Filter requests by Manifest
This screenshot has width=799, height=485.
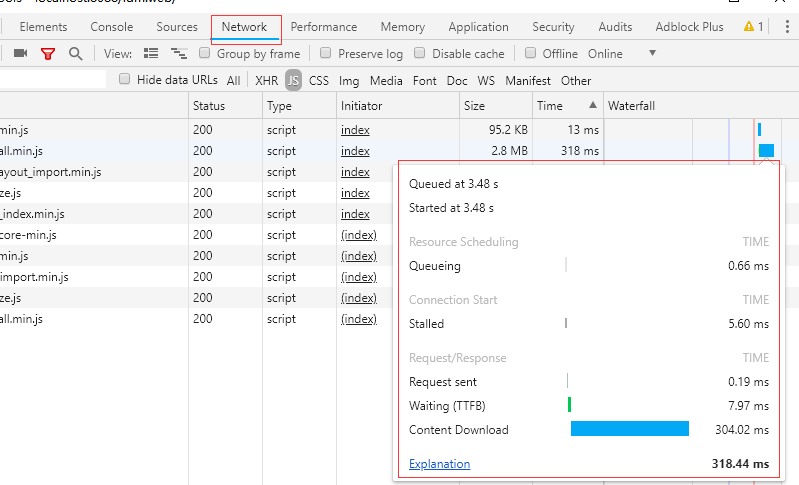tap(528, 80)
